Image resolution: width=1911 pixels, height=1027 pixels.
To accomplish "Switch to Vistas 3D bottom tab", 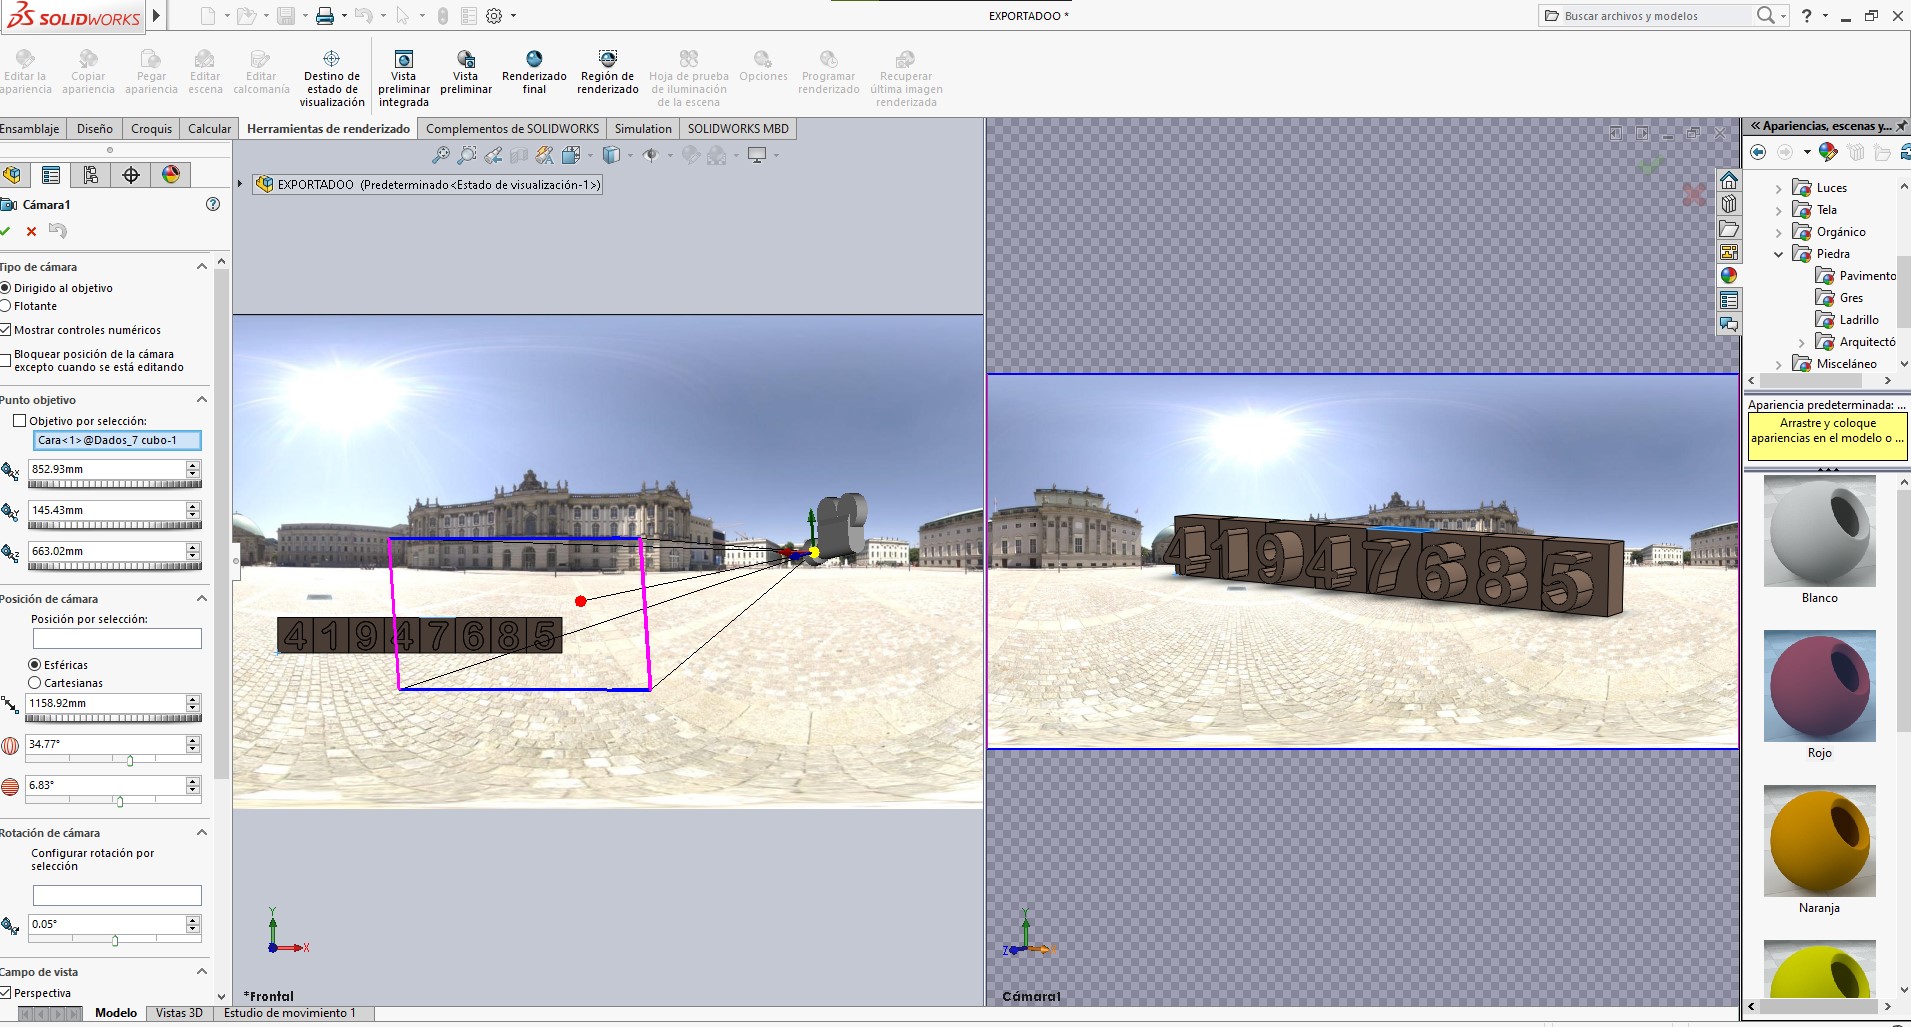I will click(179, 1013).
